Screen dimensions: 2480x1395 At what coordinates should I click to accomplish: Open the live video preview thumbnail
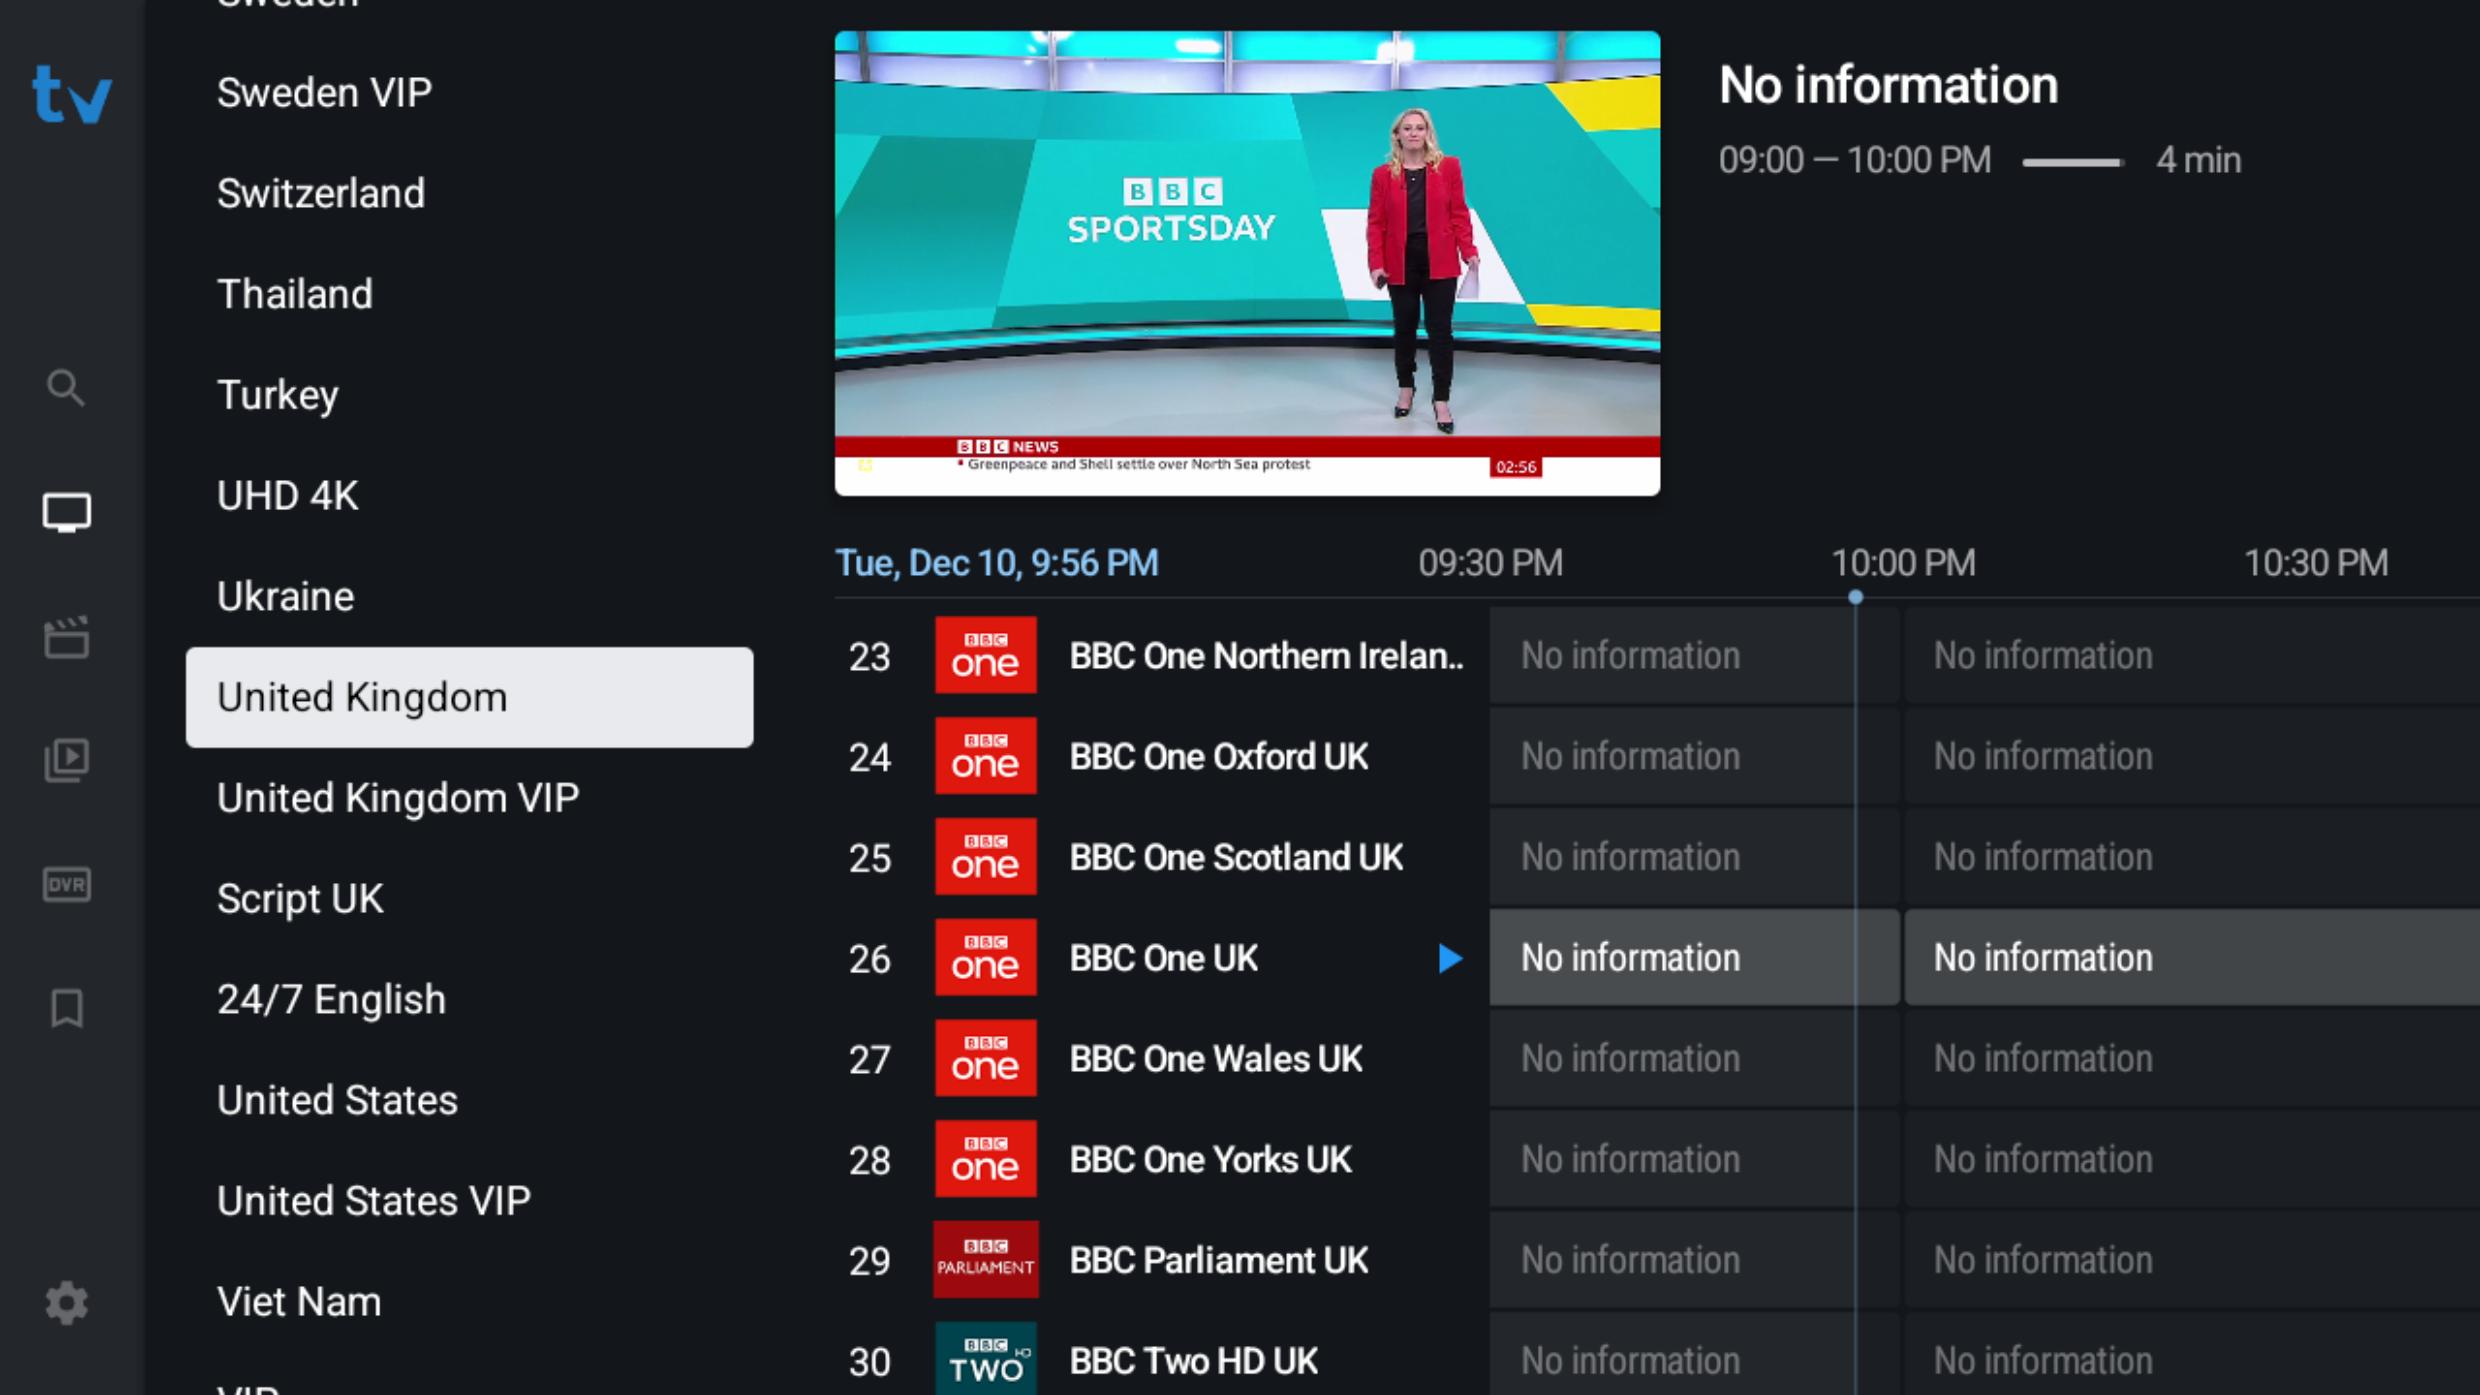1247,263
